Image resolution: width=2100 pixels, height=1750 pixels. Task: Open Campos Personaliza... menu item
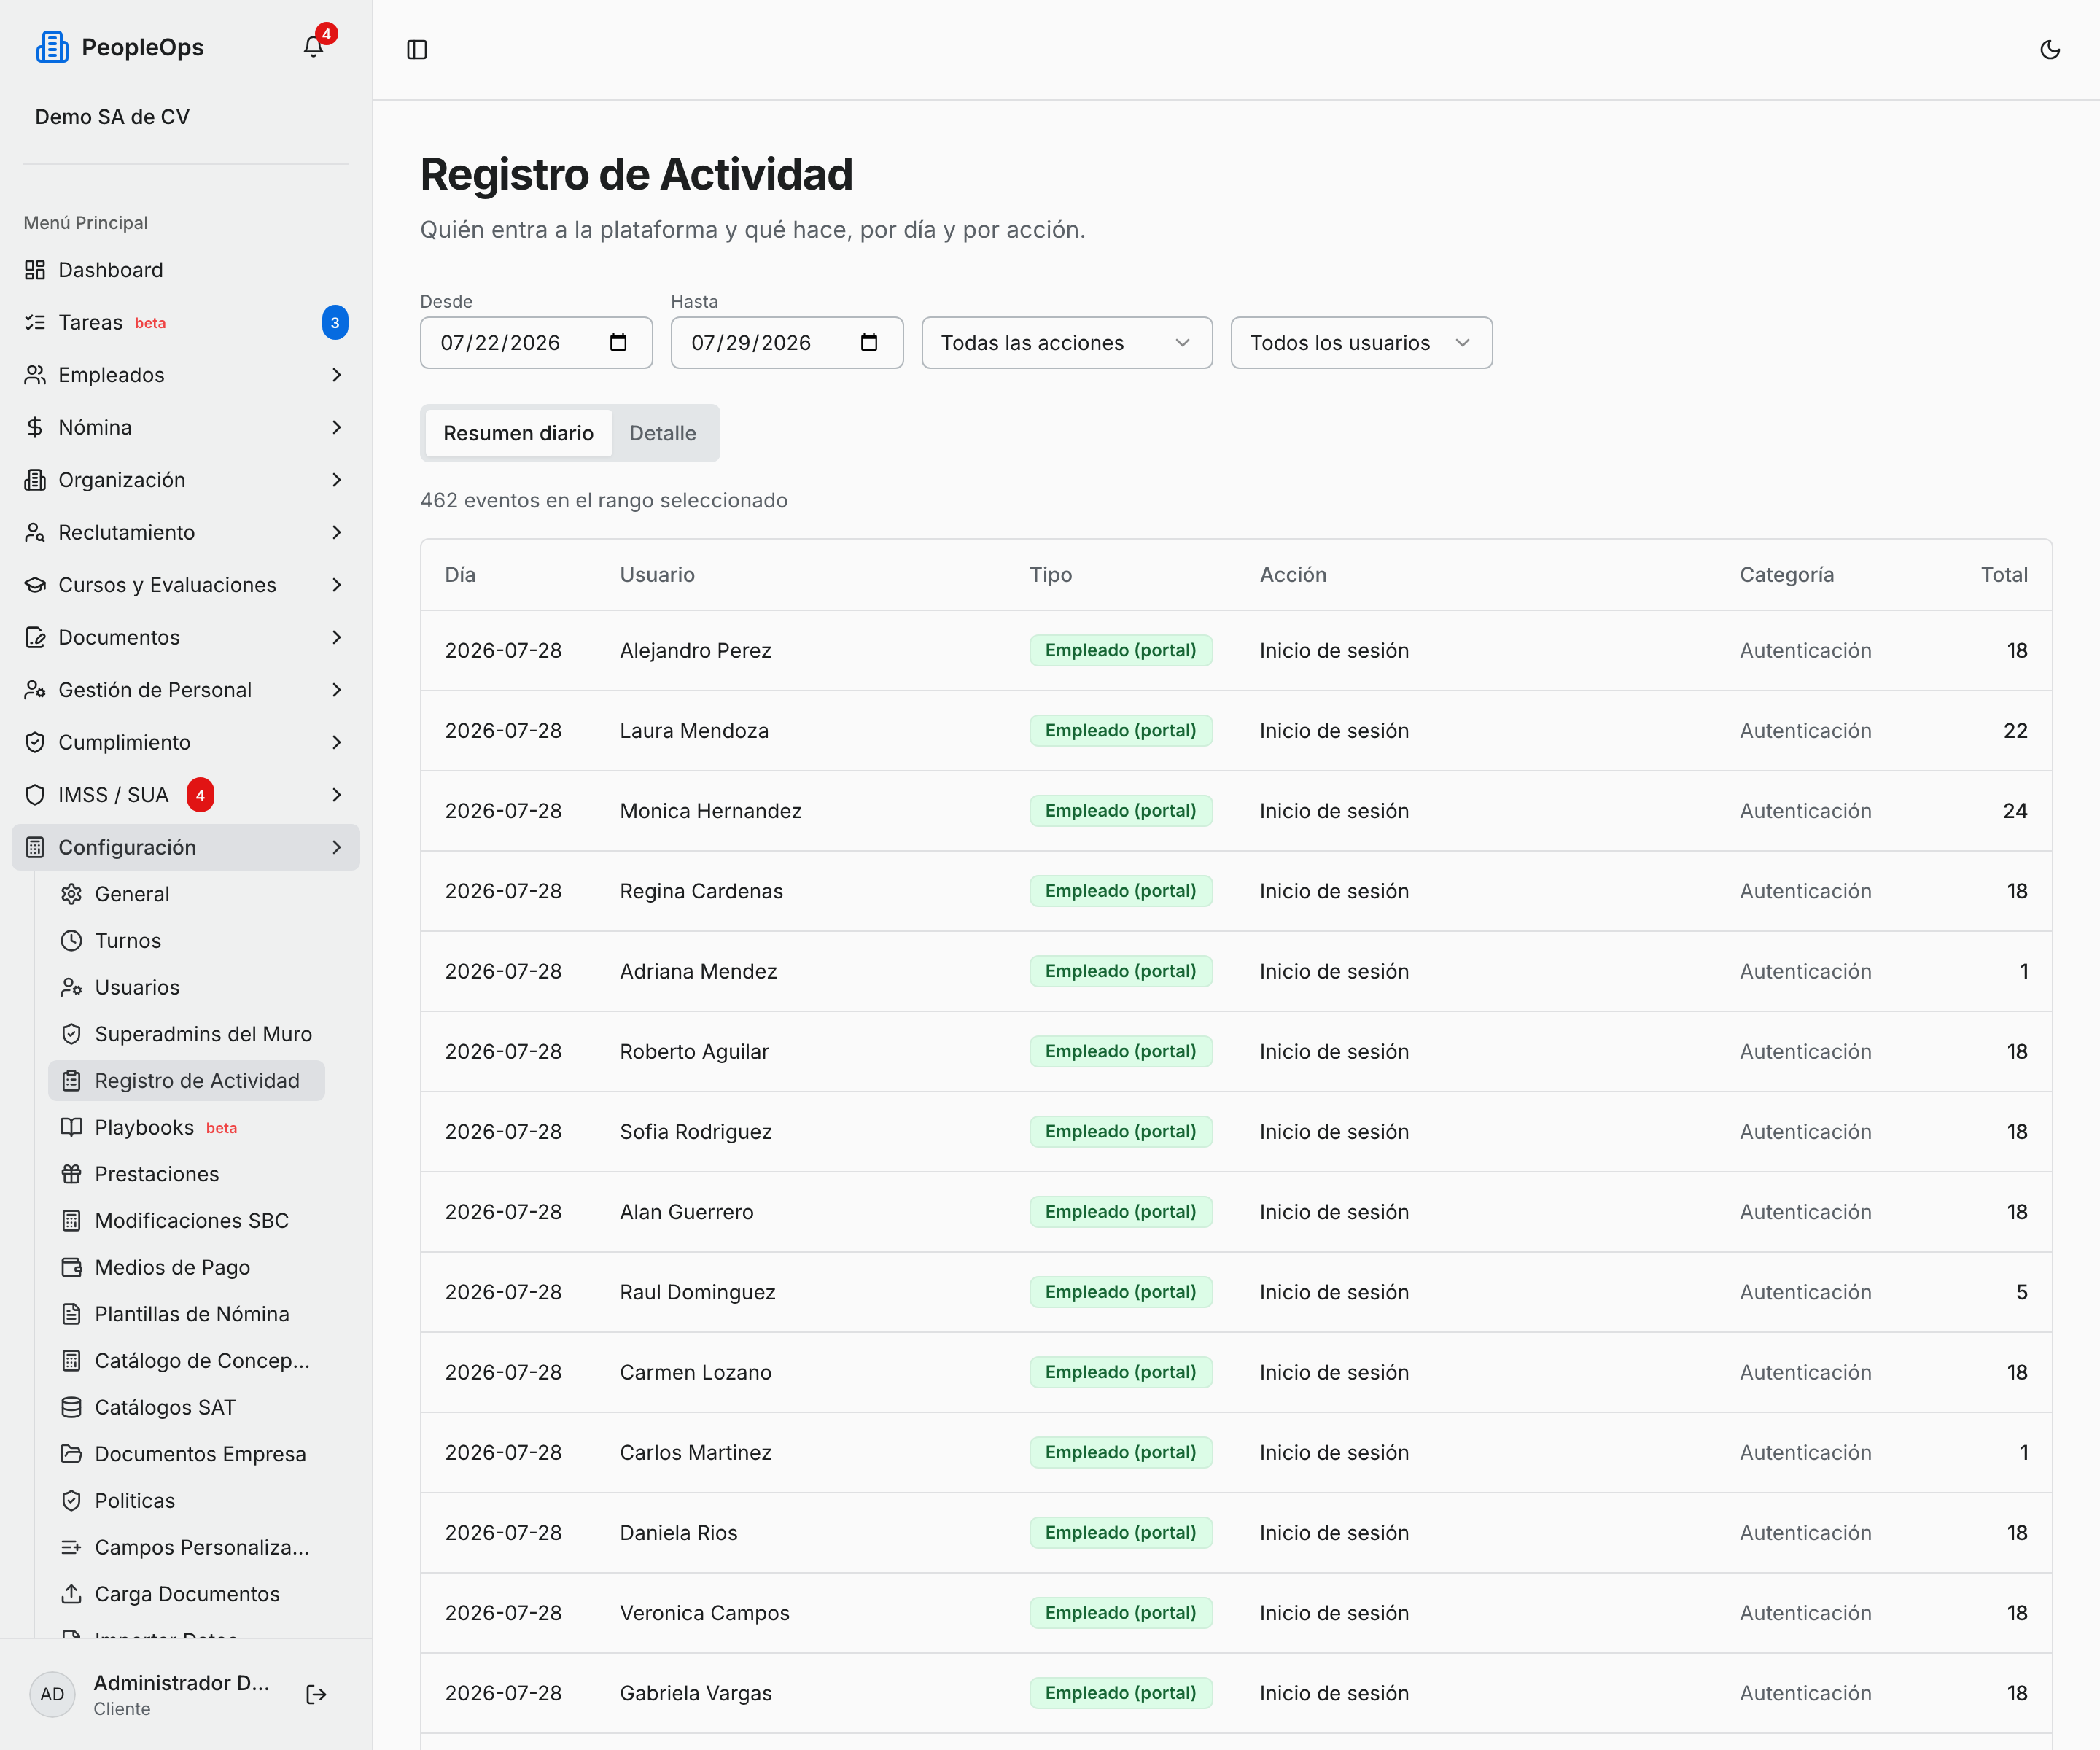pos(186,1548)
